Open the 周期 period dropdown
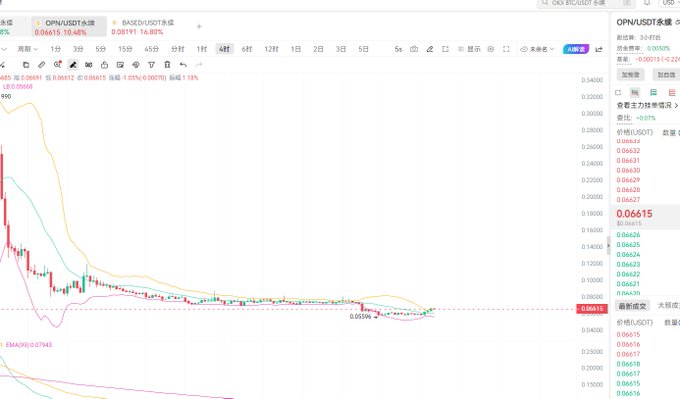Screen dimensions: 680x399 click(28, 49)
